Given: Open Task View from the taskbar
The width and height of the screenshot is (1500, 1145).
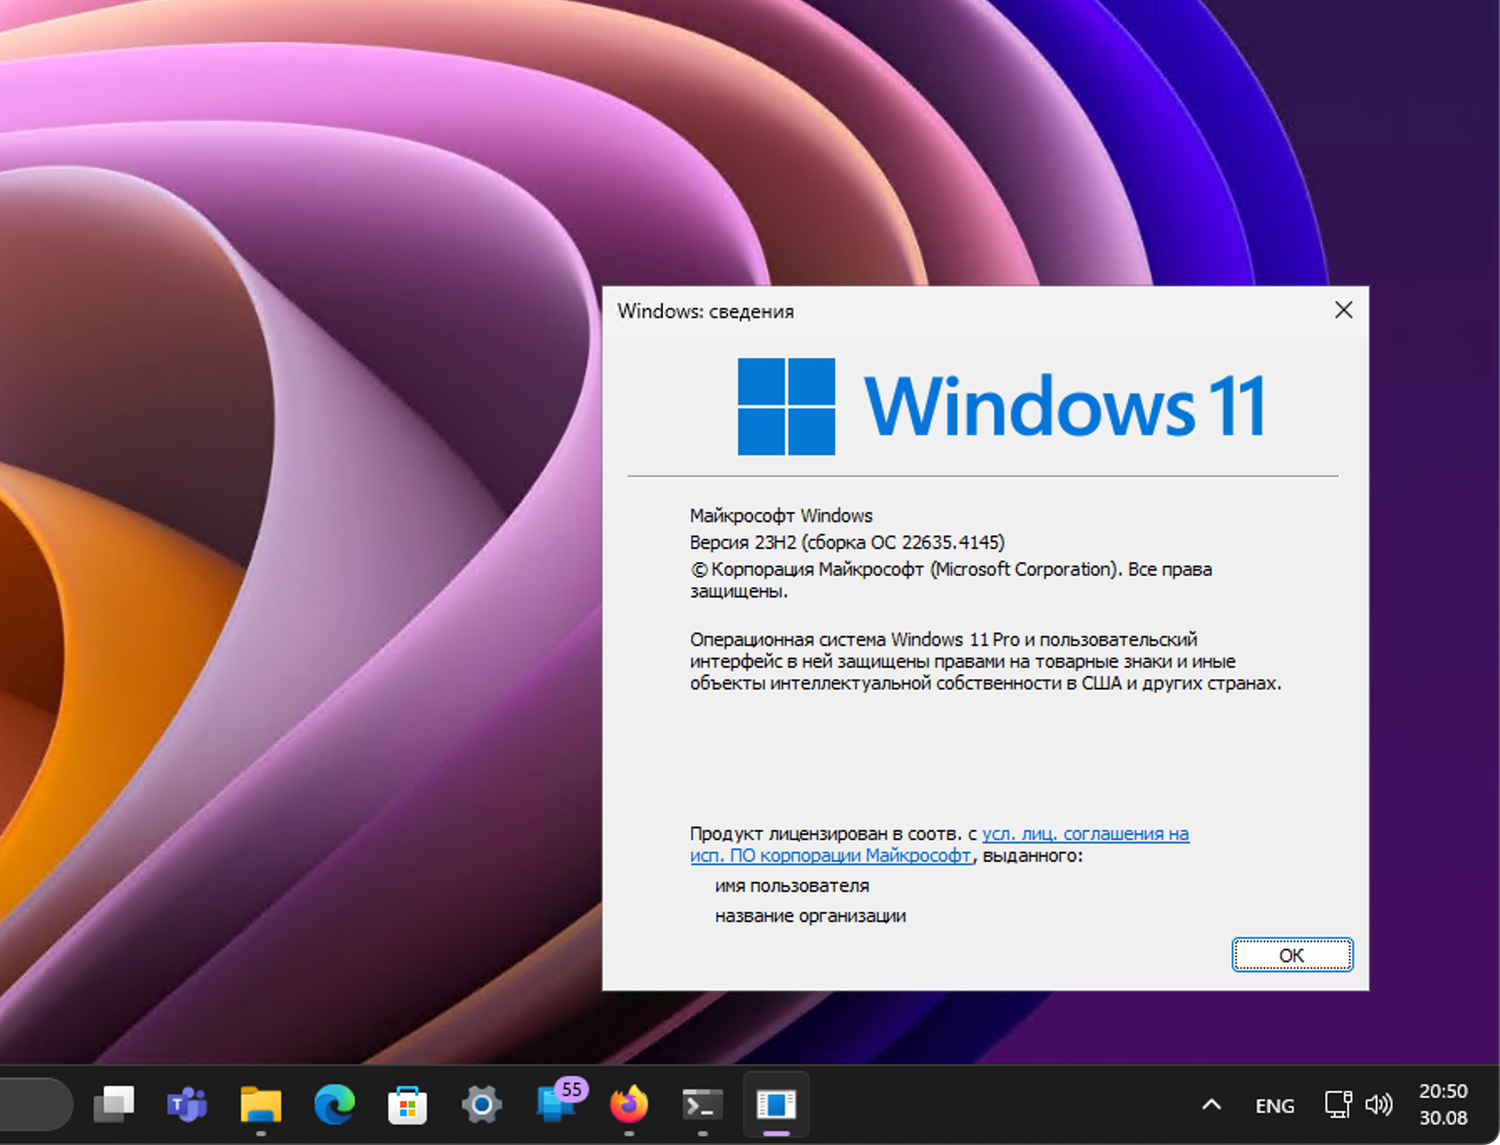Looking at the screenshot, I should click(113, 1105).
